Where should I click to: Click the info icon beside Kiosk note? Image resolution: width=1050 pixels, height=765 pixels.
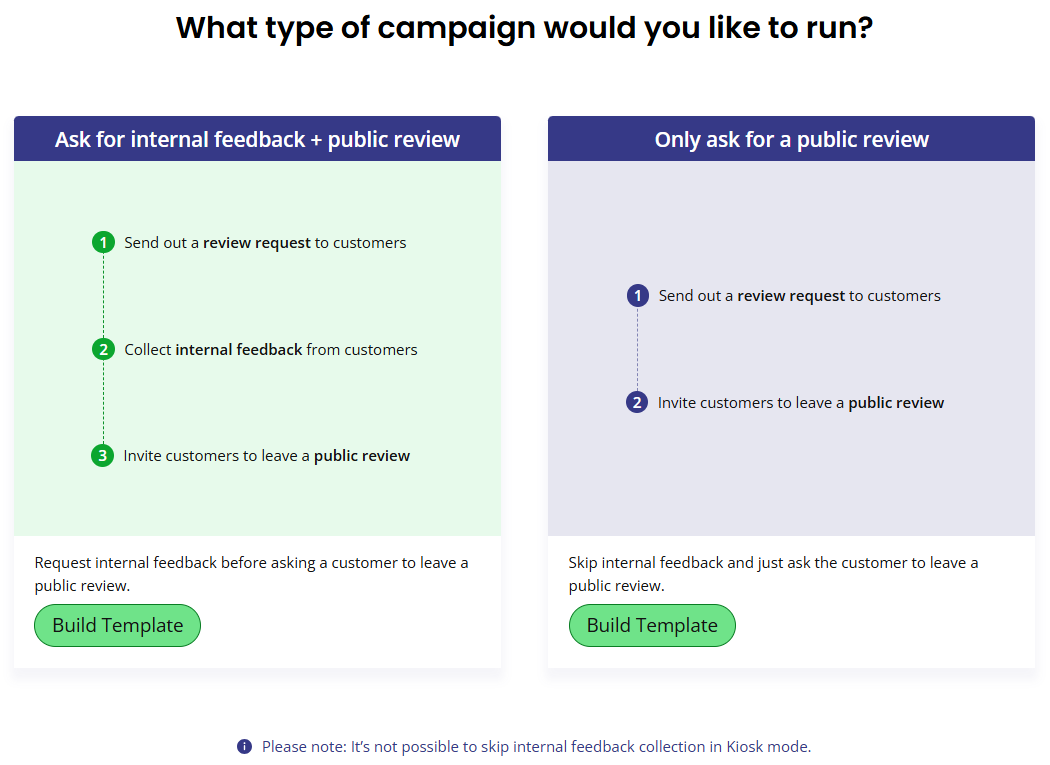point(244,746)
